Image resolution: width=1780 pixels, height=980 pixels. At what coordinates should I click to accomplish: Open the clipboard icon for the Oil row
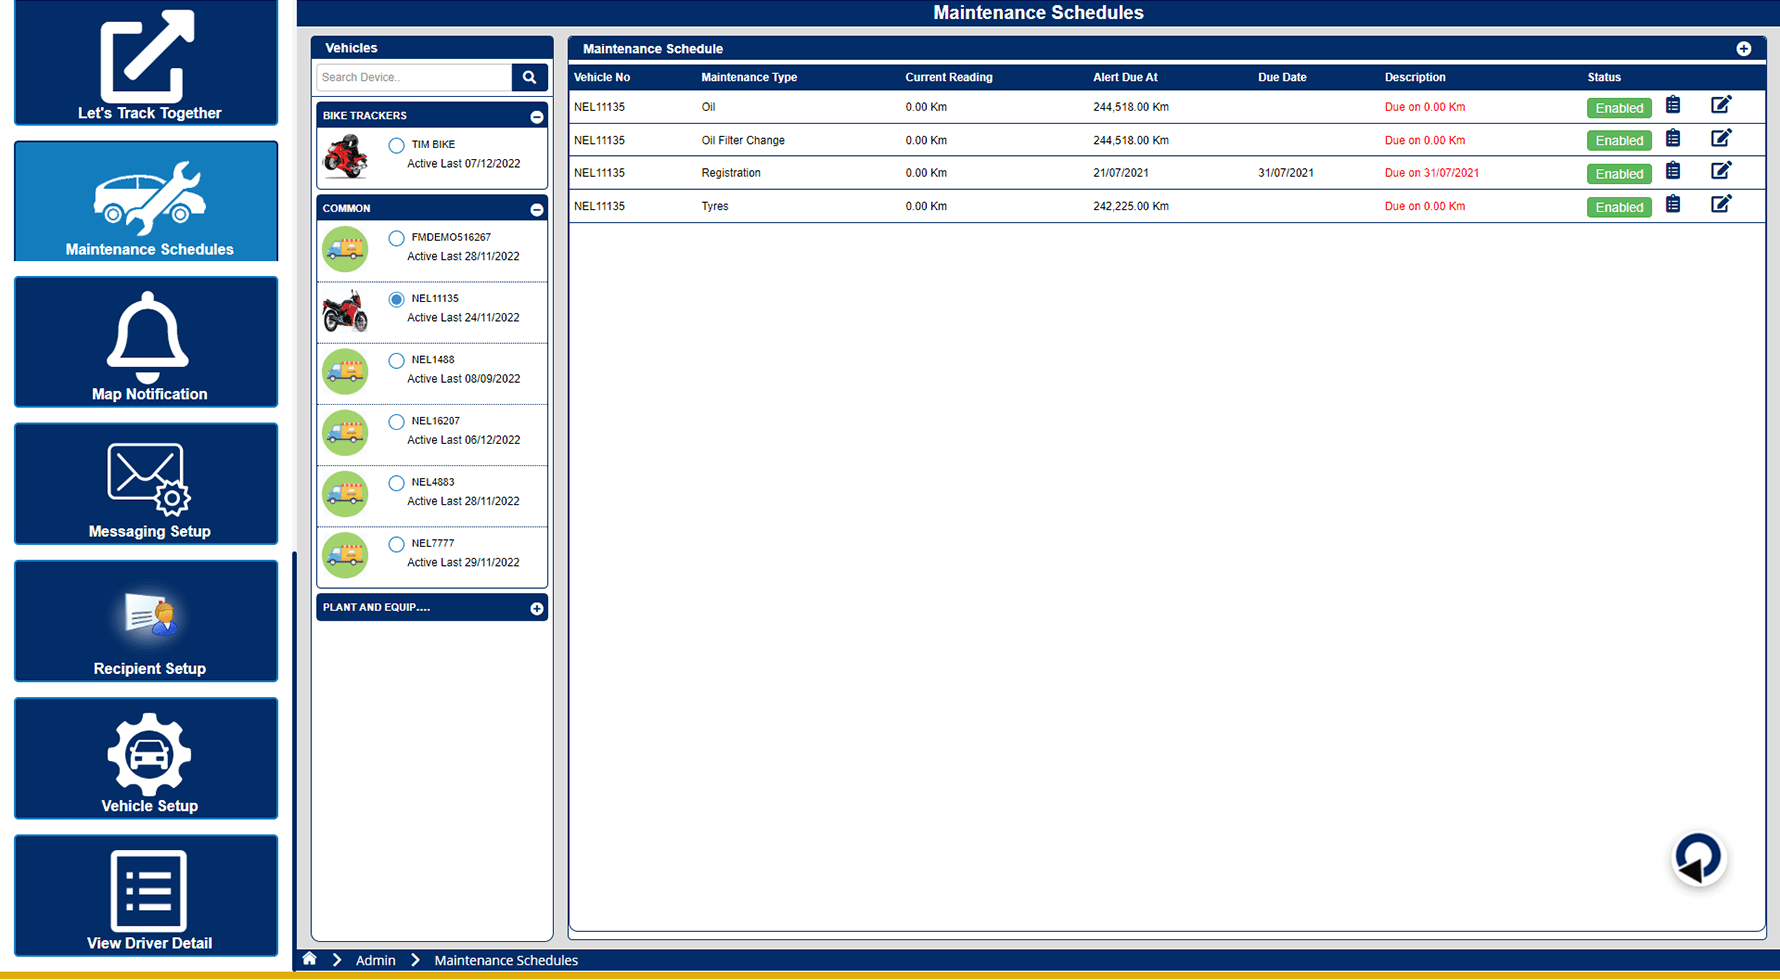(1673, 106)
